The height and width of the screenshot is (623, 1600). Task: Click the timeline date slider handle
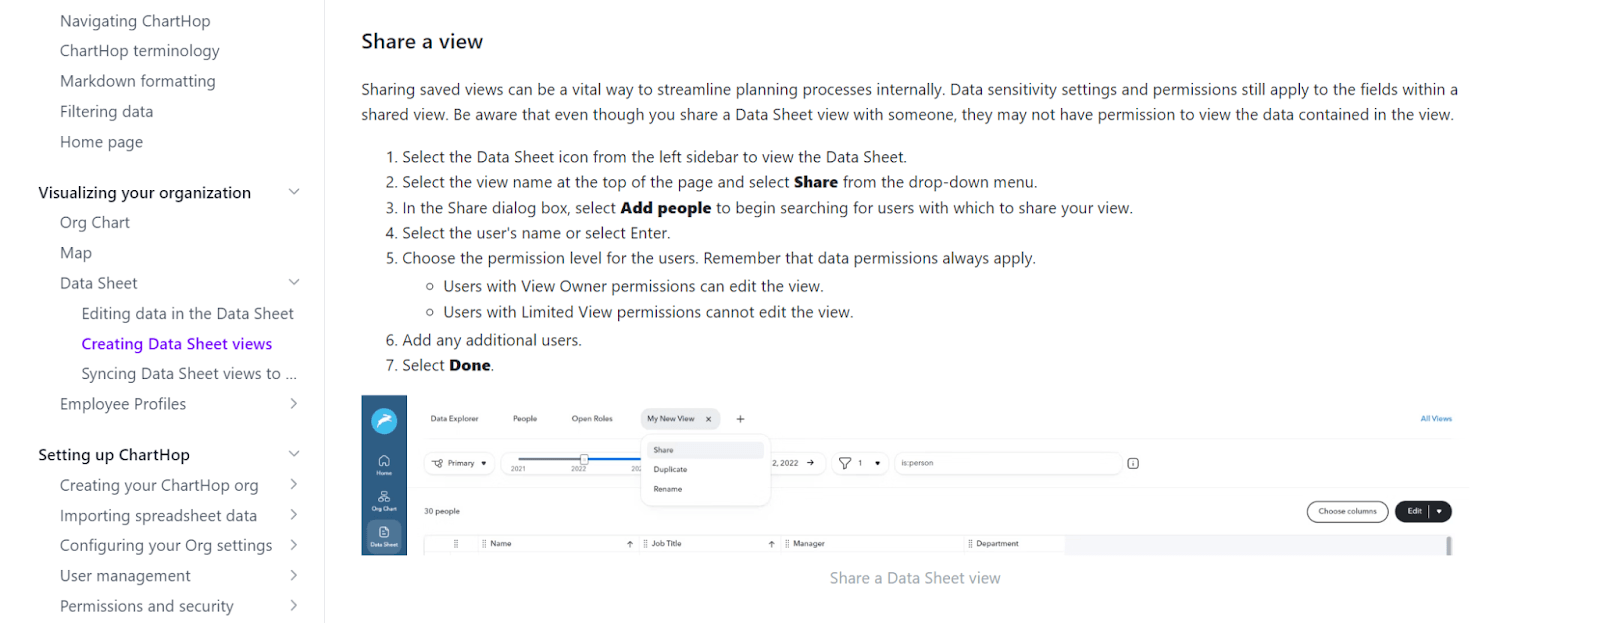(584, 459)
